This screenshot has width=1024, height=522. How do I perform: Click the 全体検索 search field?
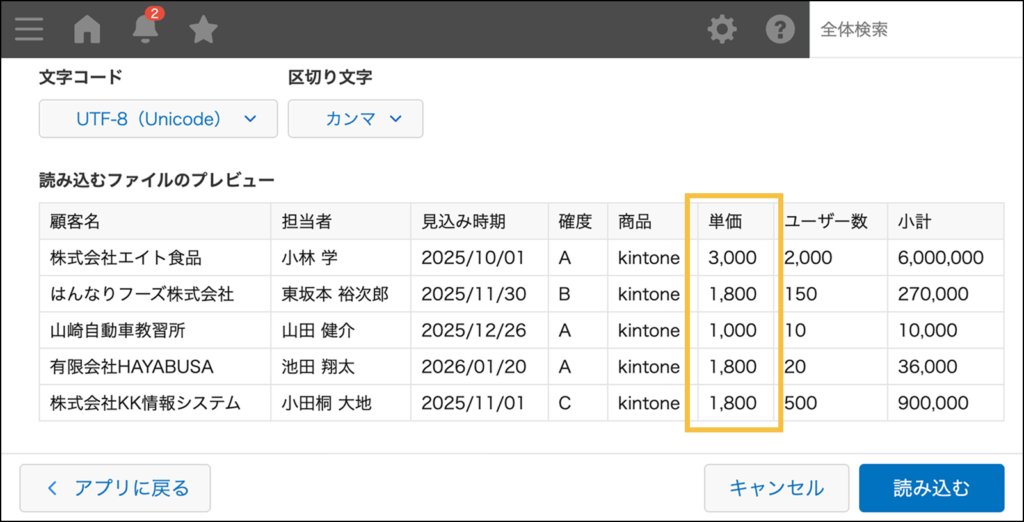tap(915, 30)
